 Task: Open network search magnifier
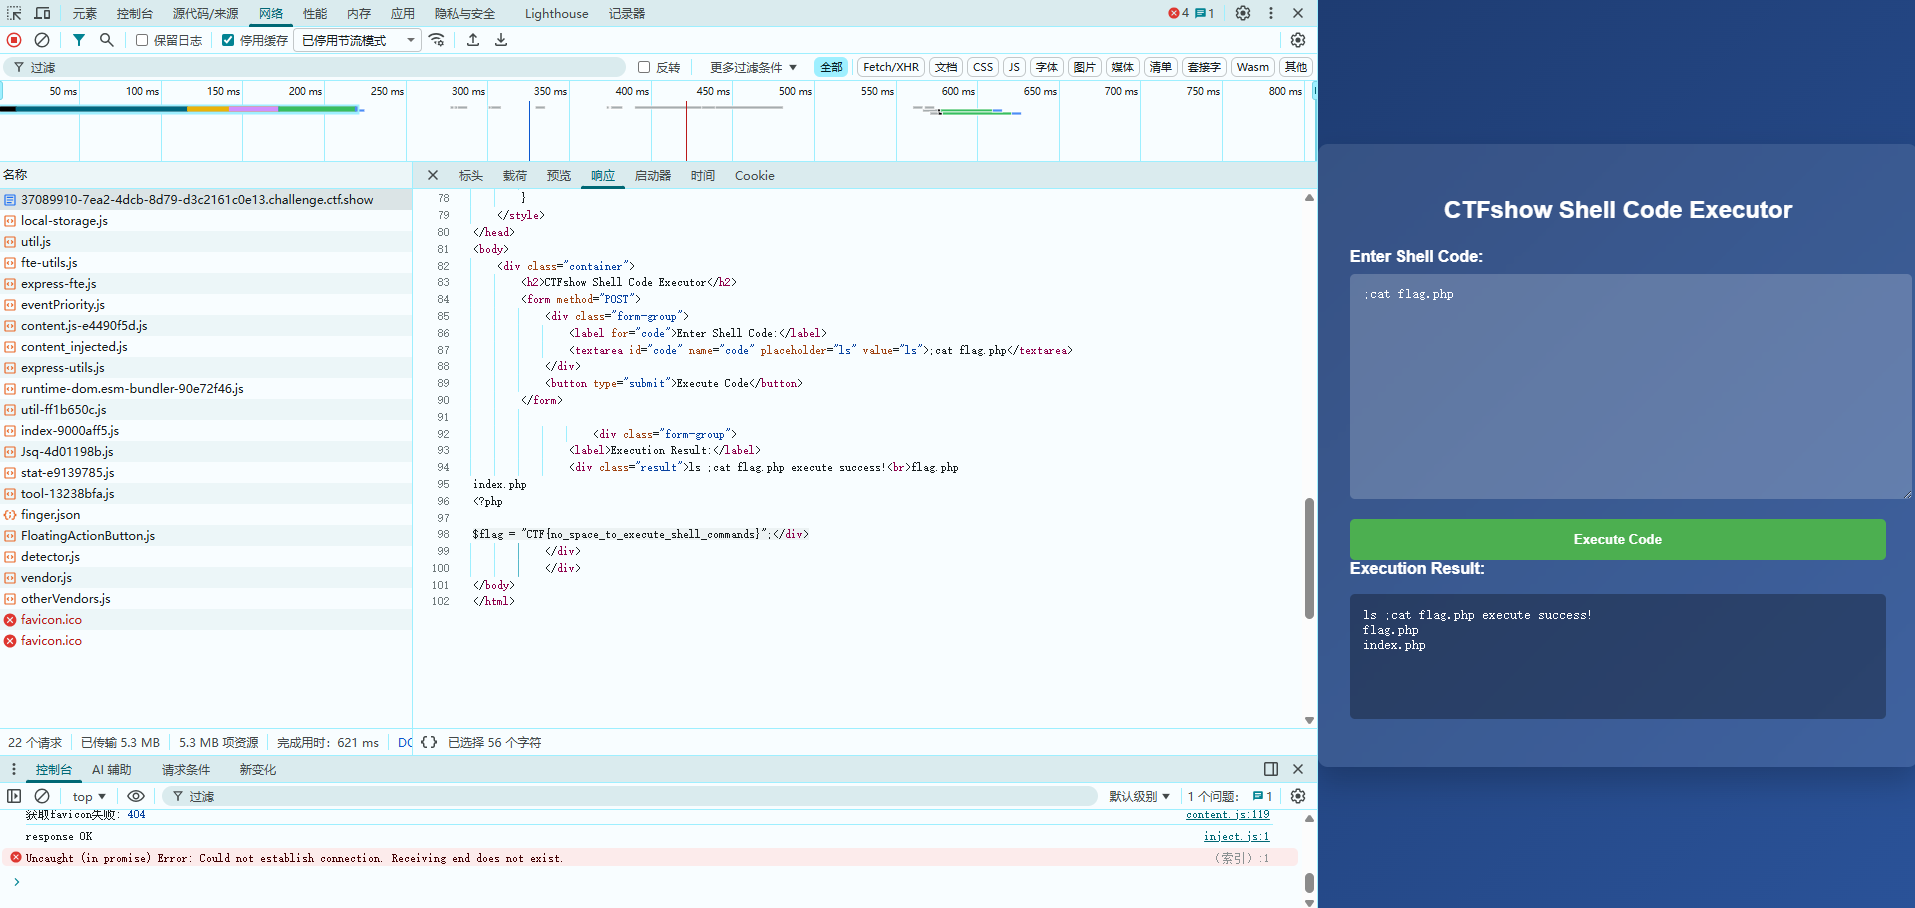[x=106, y=40]
